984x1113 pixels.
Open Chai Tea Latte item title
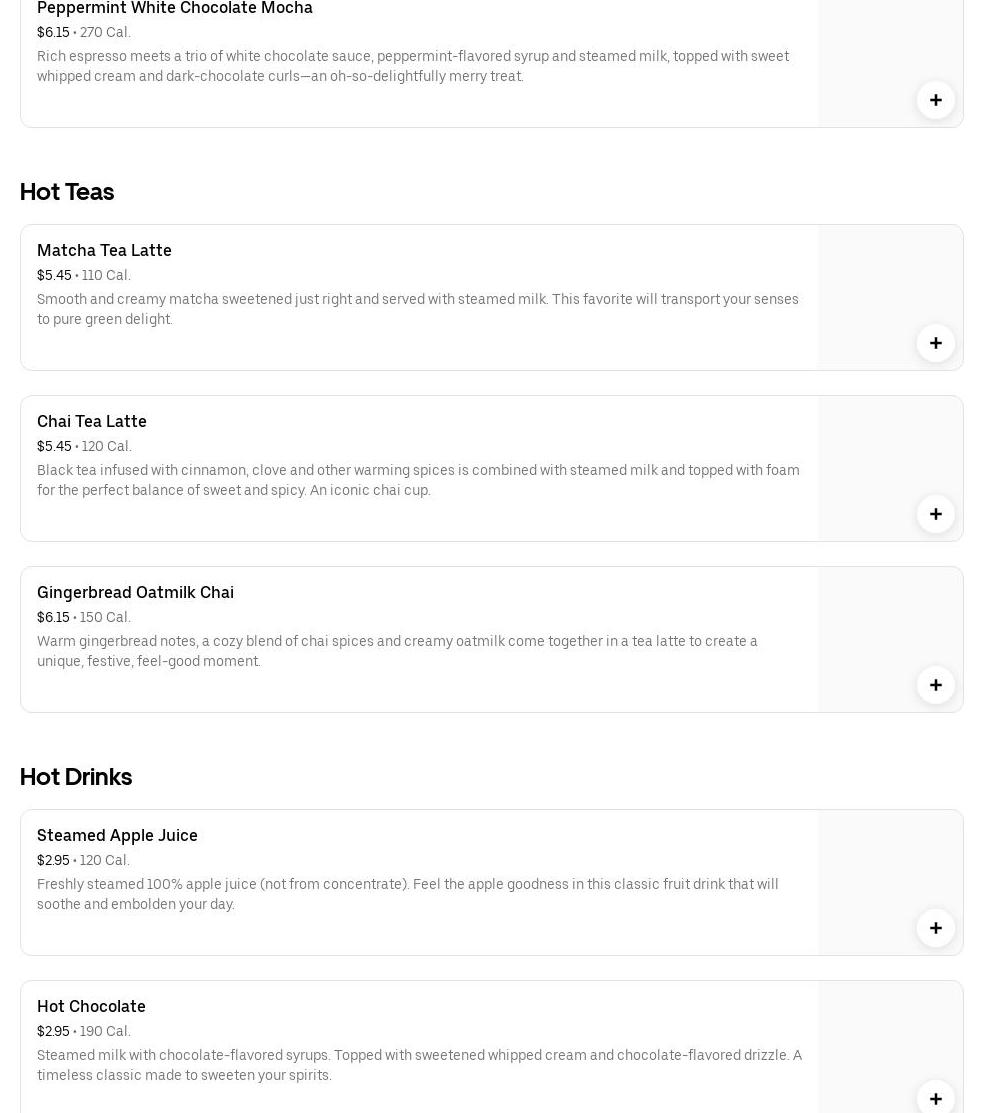coord(92,421)
